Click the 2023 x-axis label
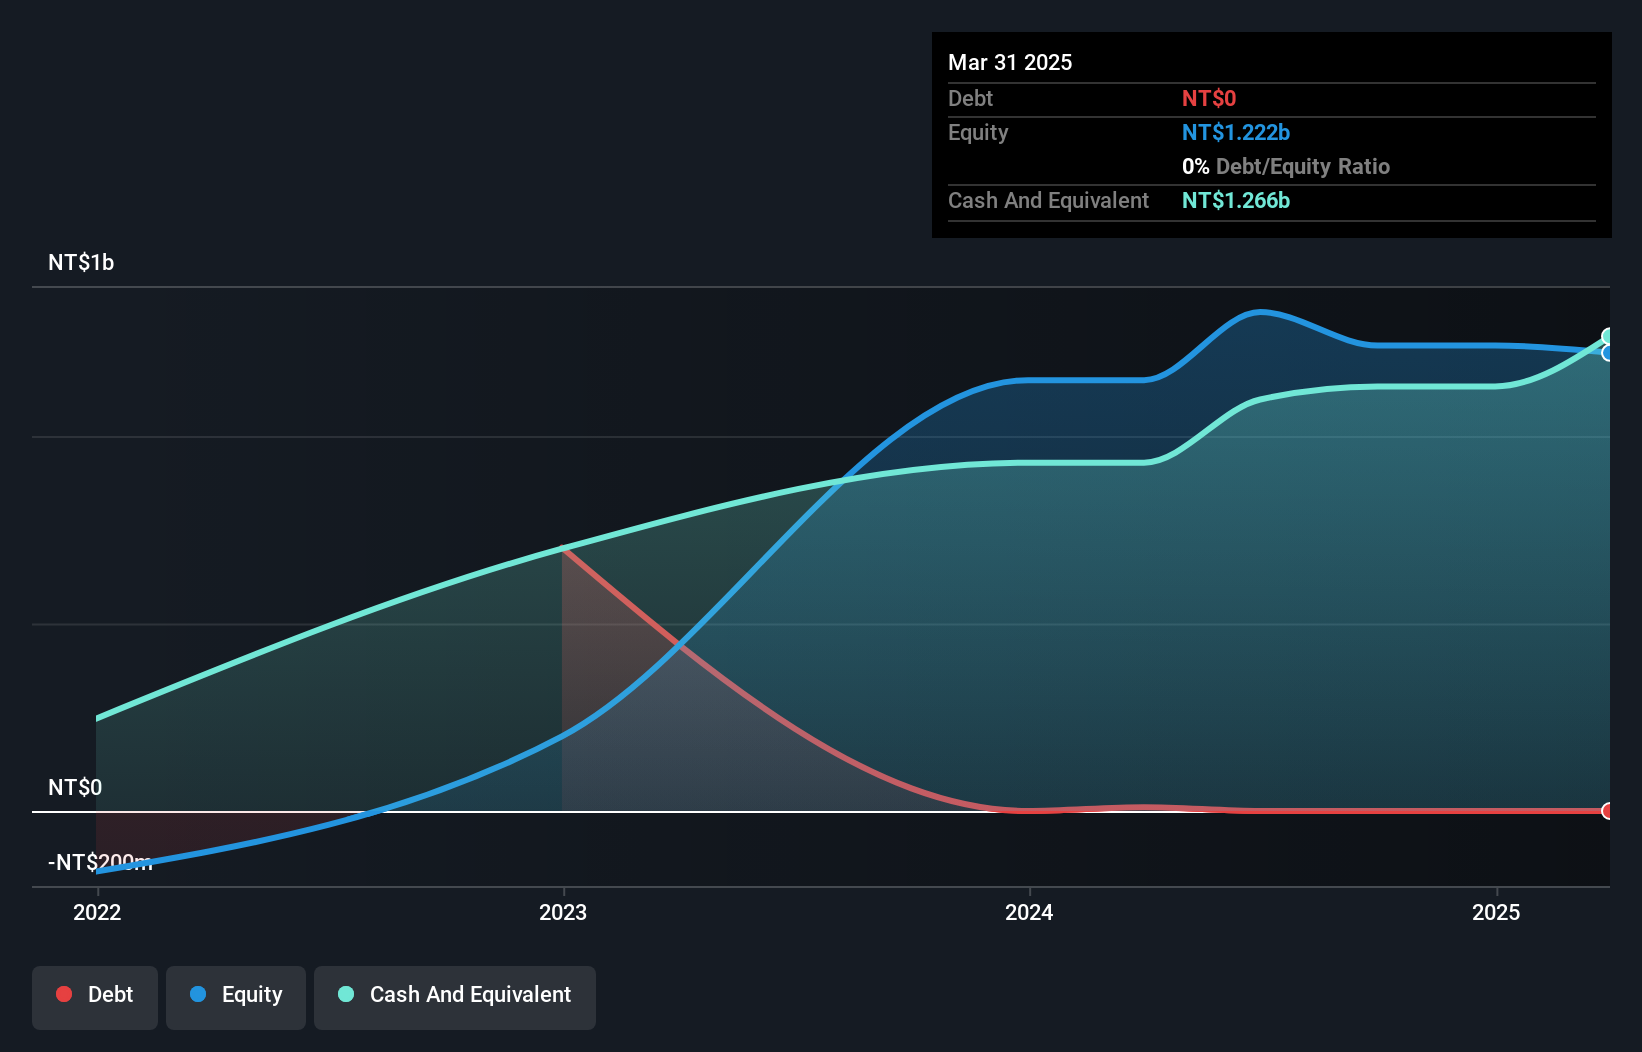Viewport: 1642px width, 1052px height. point(563,912)
